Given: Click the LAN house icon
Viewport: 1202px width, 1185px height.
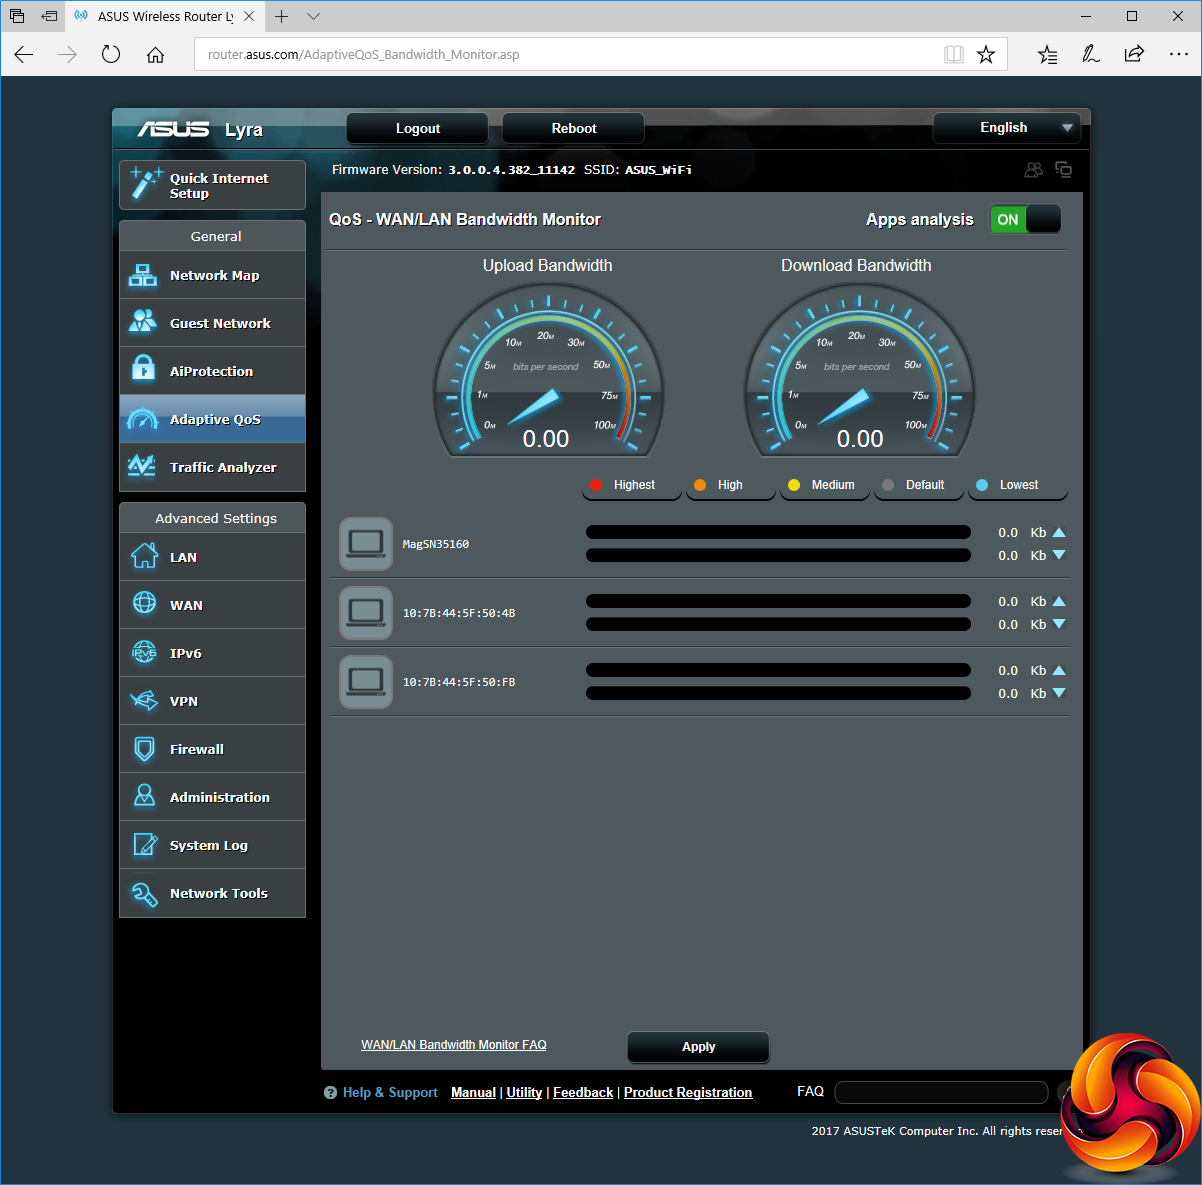Looking at the screenshot, I should tap(144, 555).
